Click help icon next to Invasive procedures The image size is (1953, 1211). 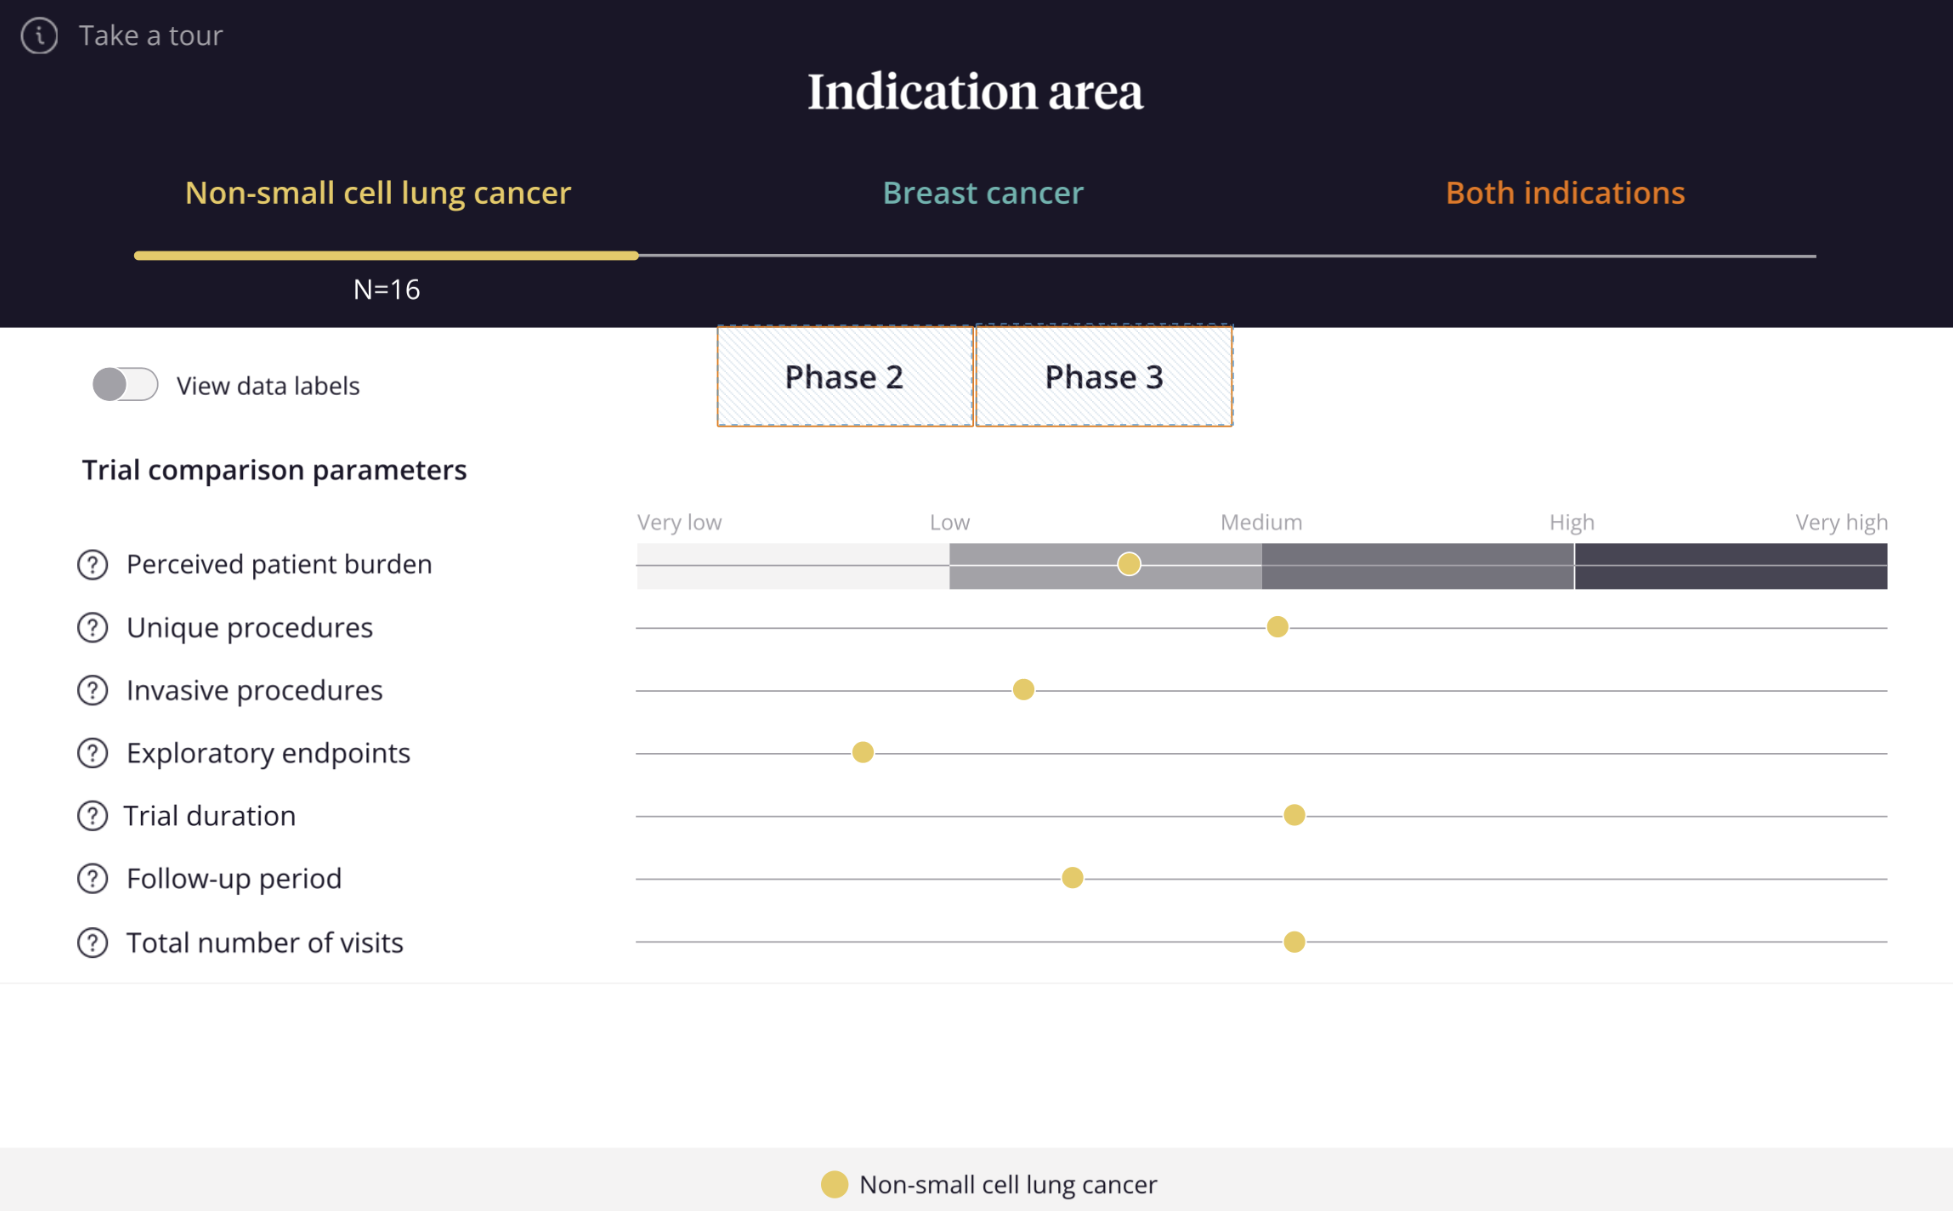92,691
